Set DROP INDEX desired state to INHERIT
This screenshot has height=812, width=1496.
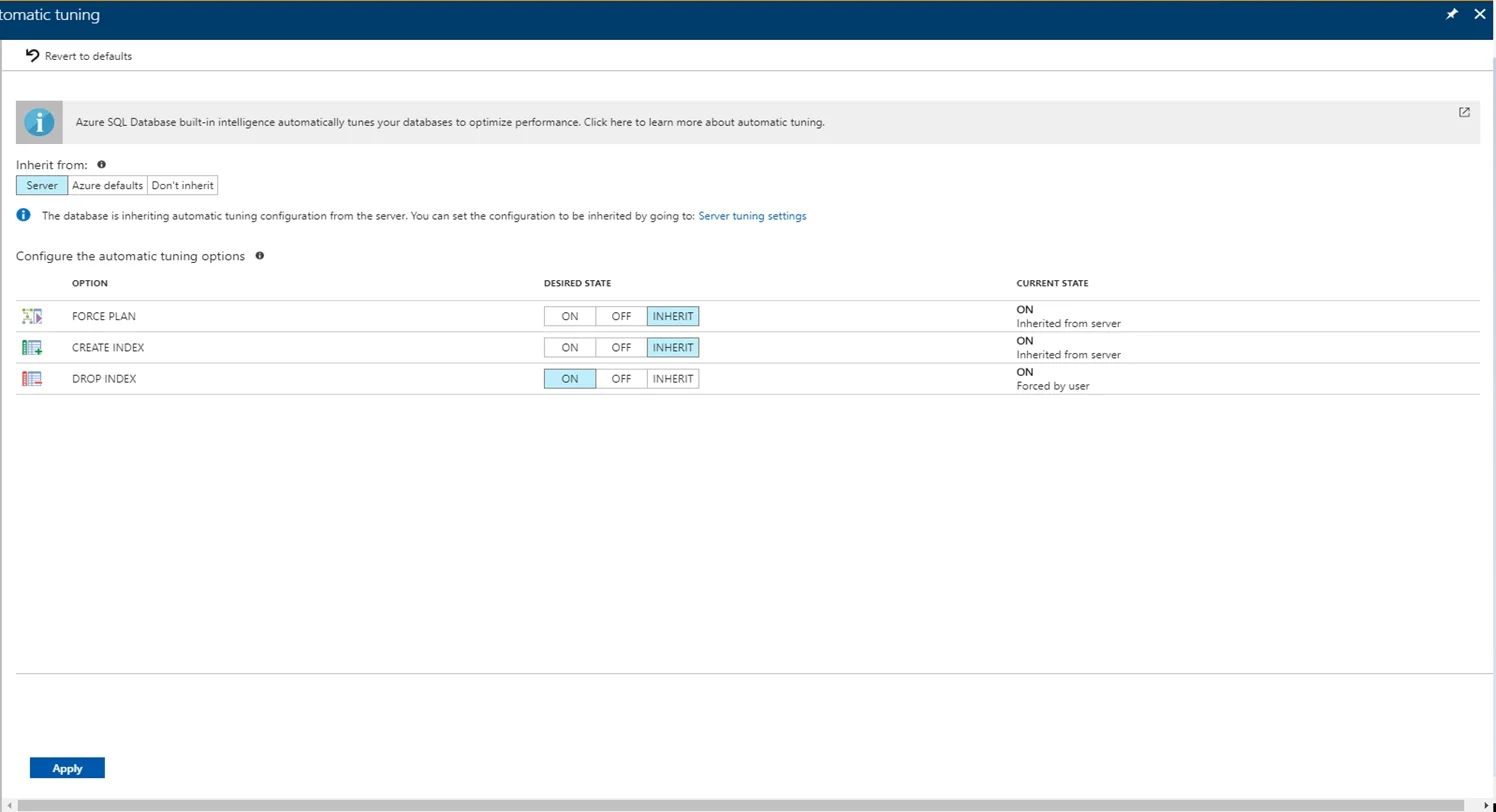point(673,379)
